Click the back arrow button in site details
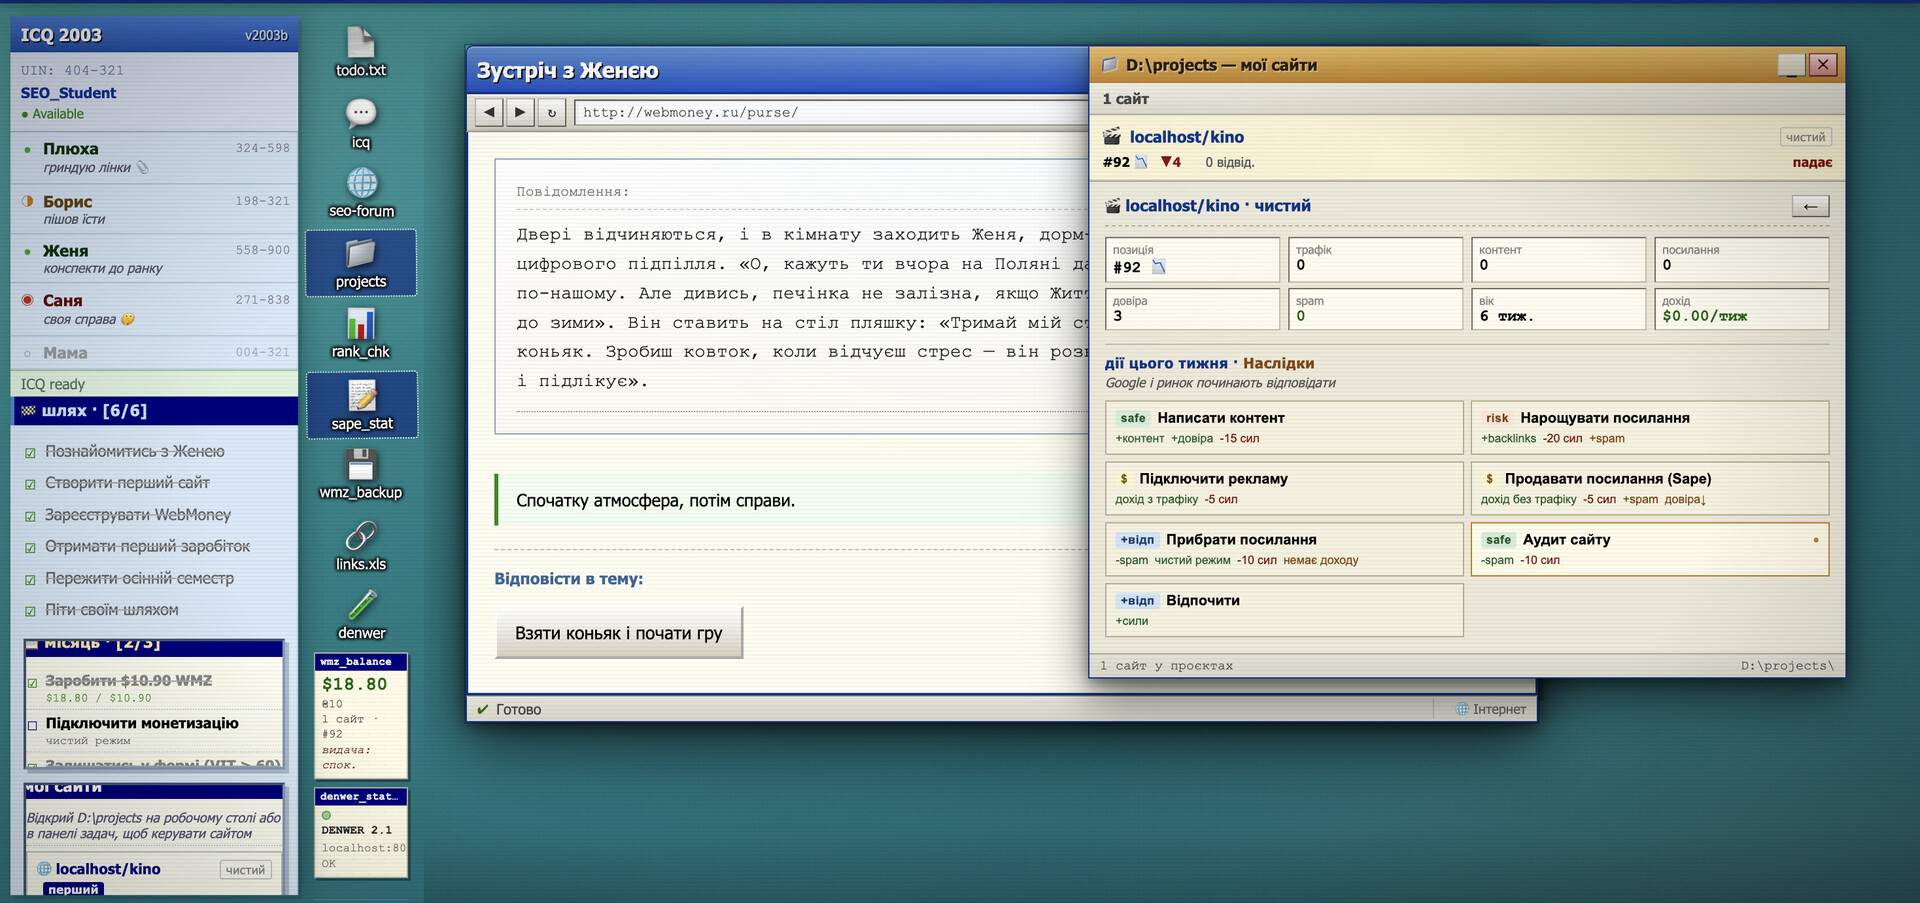 (1810, 206)
